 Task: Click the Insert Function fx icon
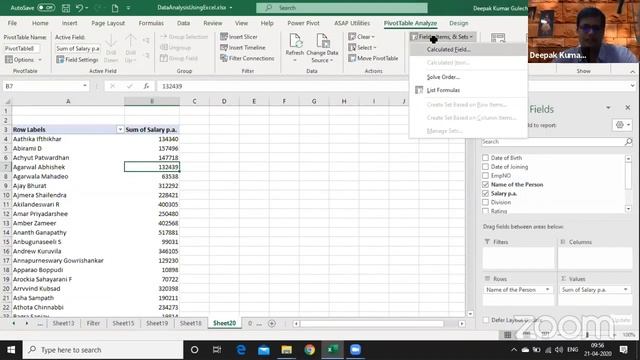point(146,86)
